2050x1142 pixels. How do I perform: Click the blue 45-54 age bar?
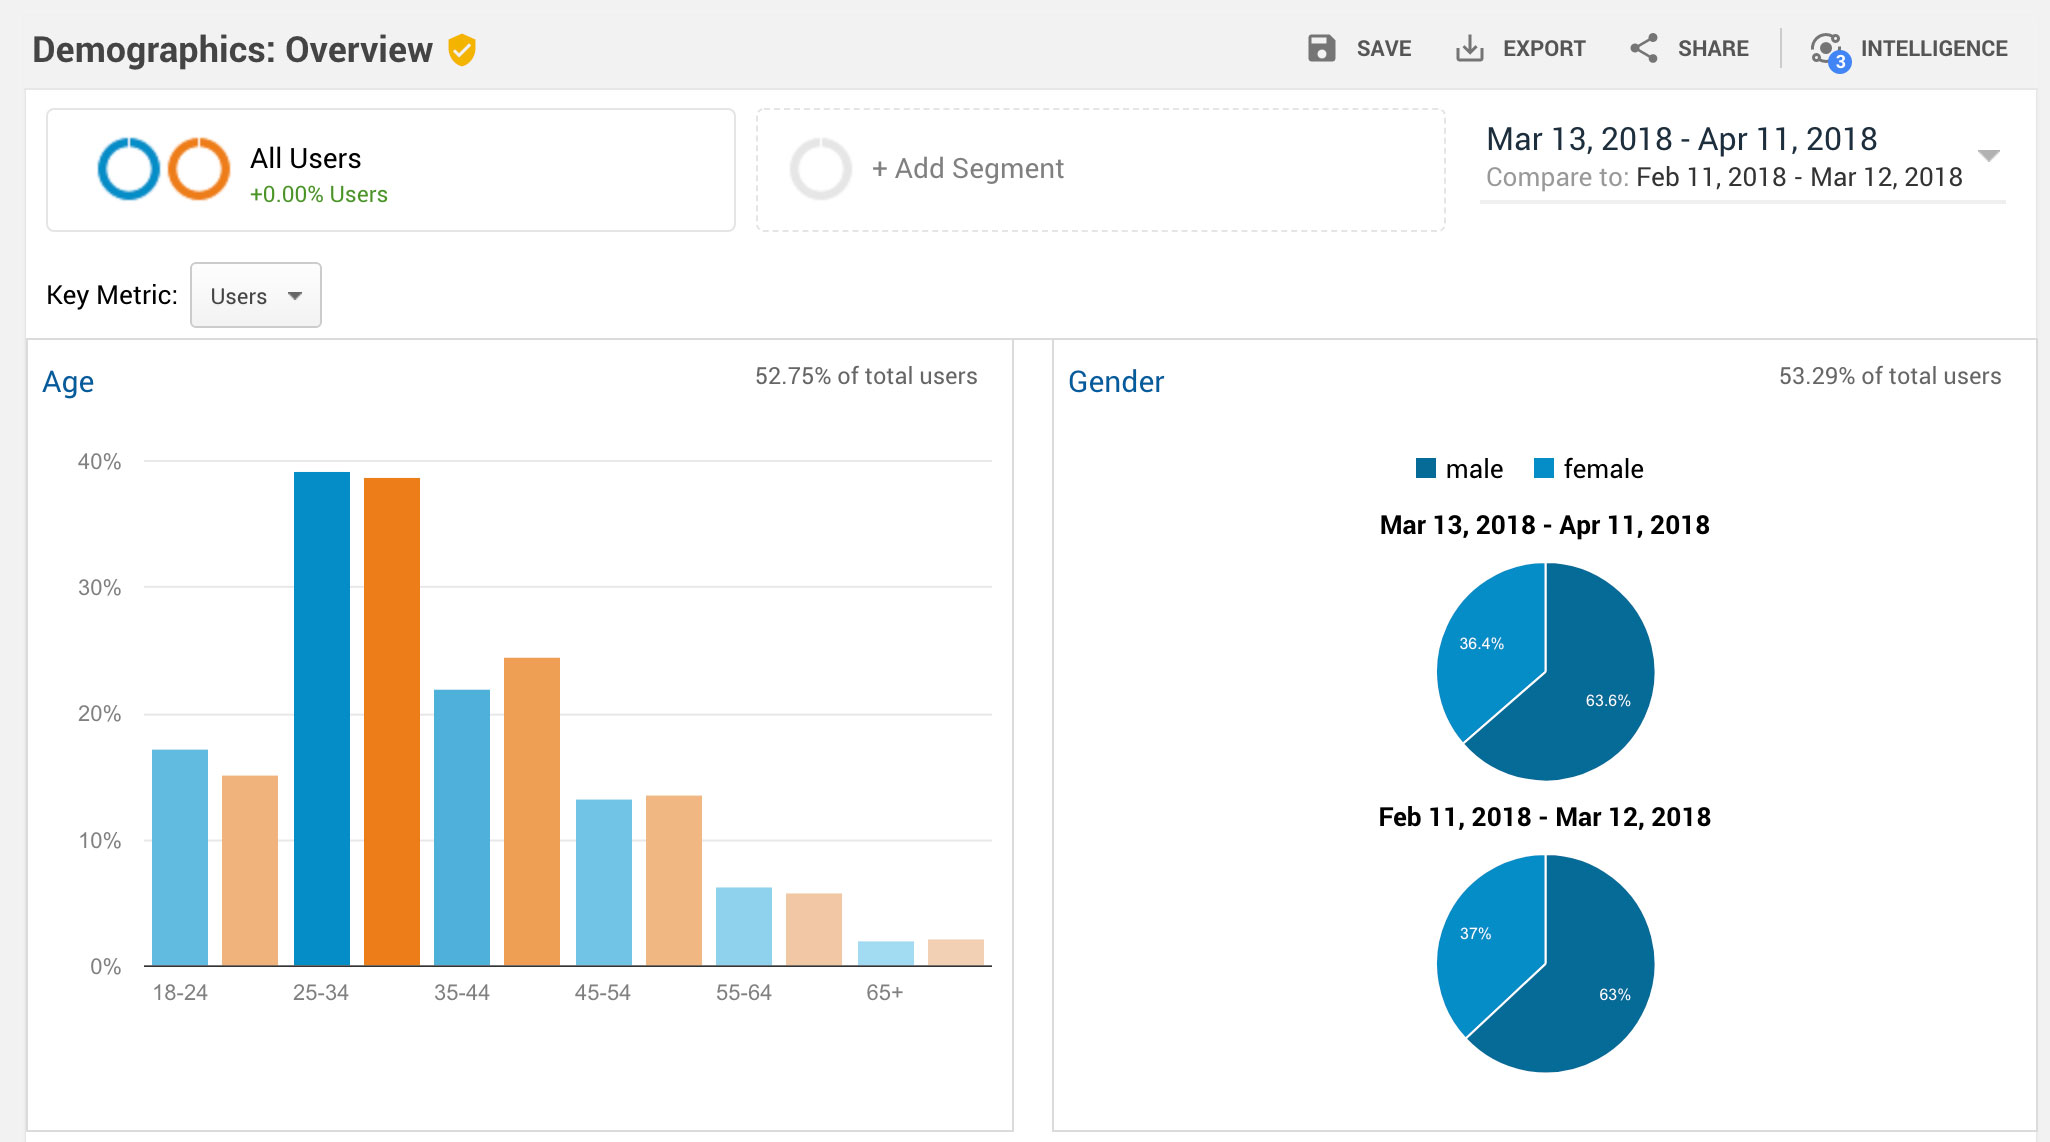click(x=604, y=883)
